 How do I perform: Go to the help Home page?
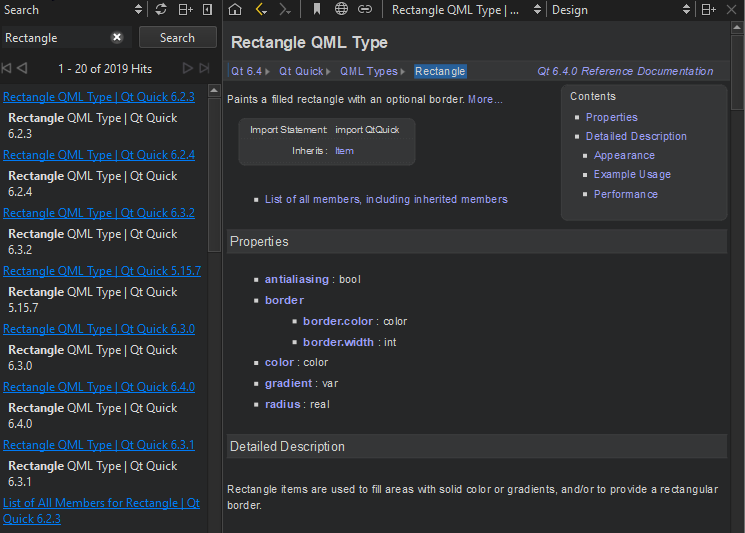point(235,10)
